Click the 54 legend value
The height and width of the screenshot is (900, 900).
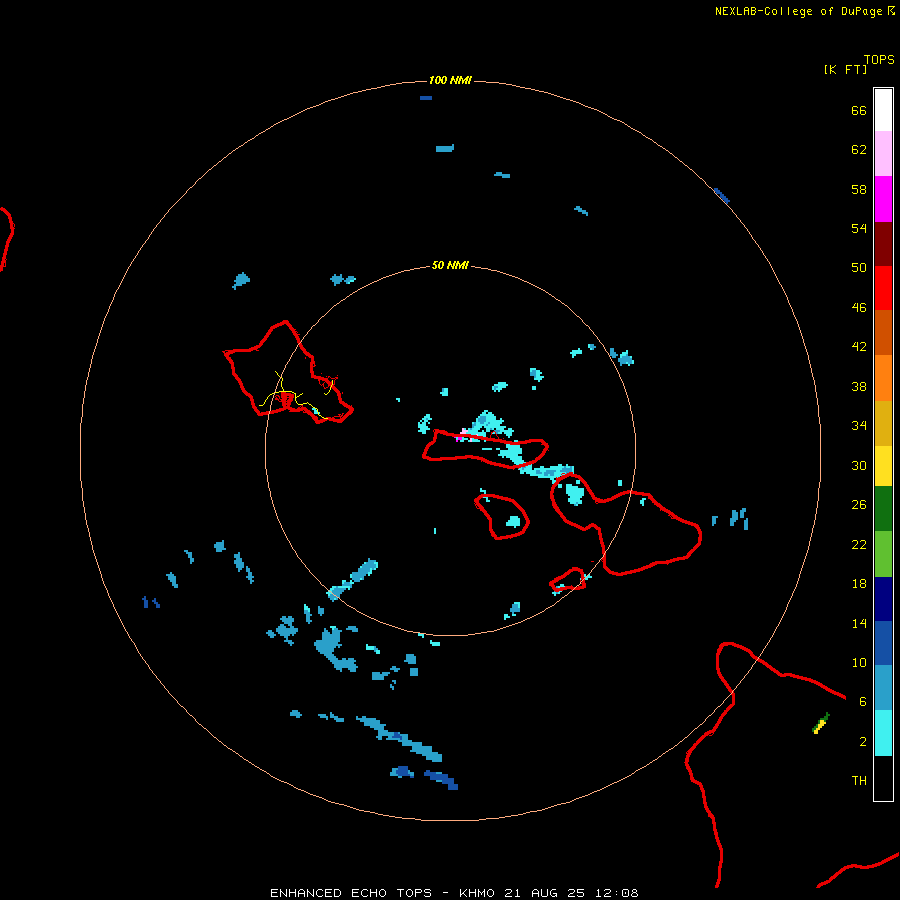[x=859, y=228]
